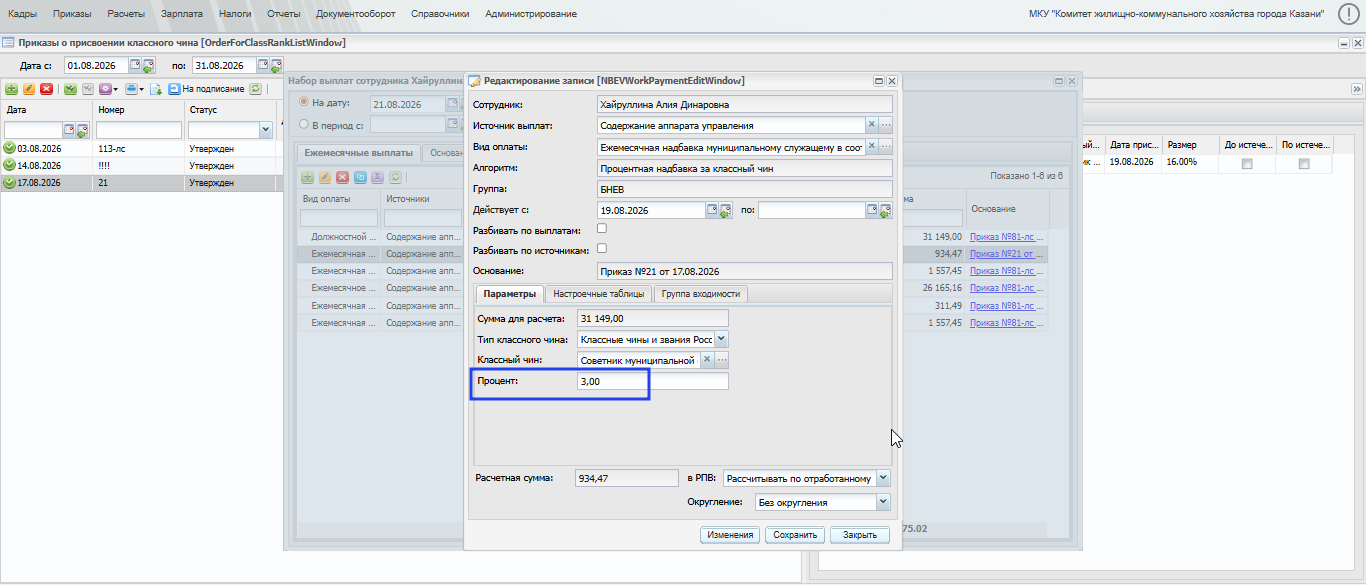Open 'Приказ №21 от...' link in Основание column
The width and height of the screenshot is (1366, 585).
coord(1008,254)
